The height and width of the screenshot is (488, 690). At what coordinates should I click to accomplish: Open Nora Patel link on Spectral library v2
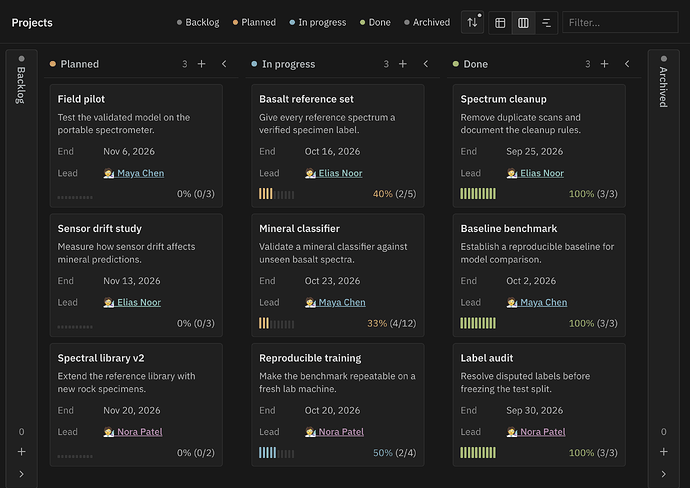pyautogui.click(x=140, y=432)
